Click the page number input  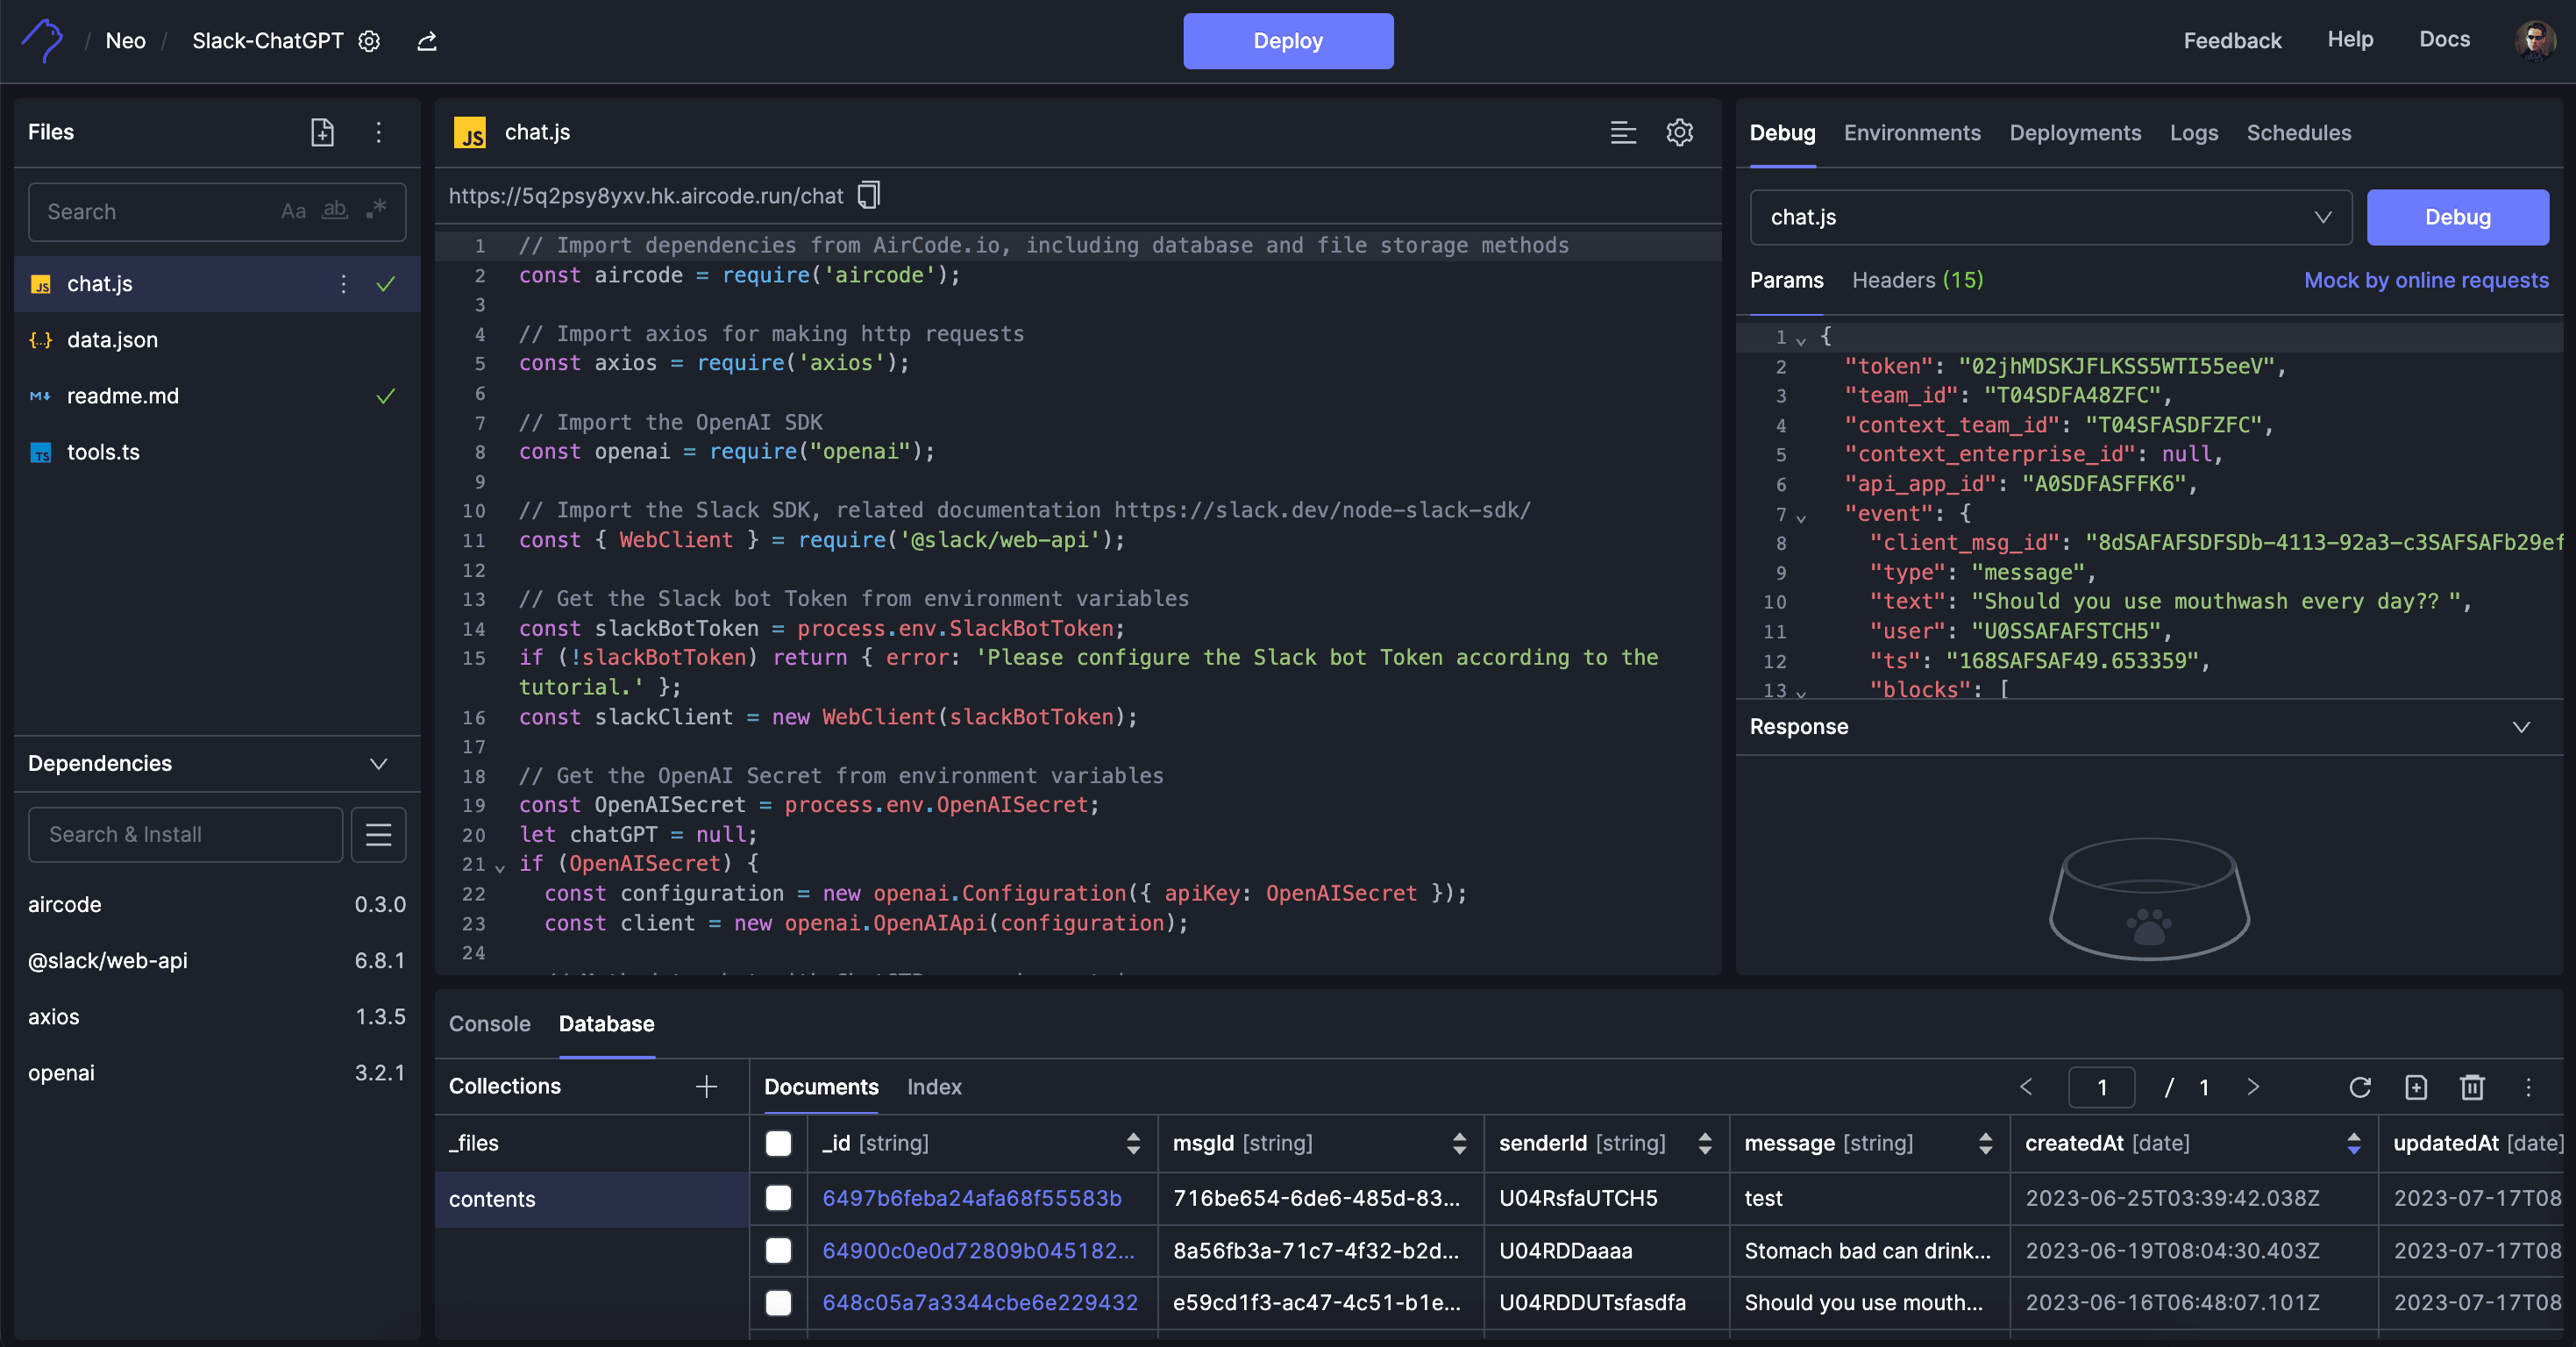[x=2101, y=1087]
